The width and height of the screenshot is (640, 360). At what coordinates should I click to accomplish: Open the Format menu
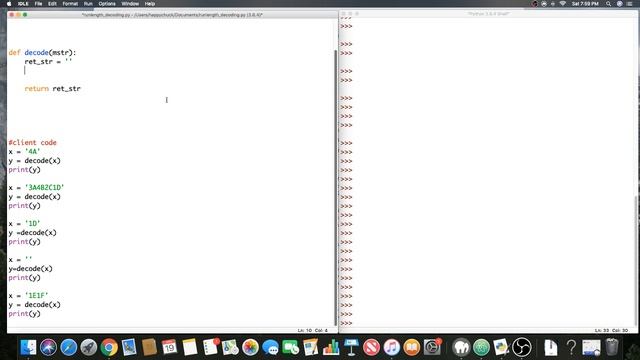point(70,4)
